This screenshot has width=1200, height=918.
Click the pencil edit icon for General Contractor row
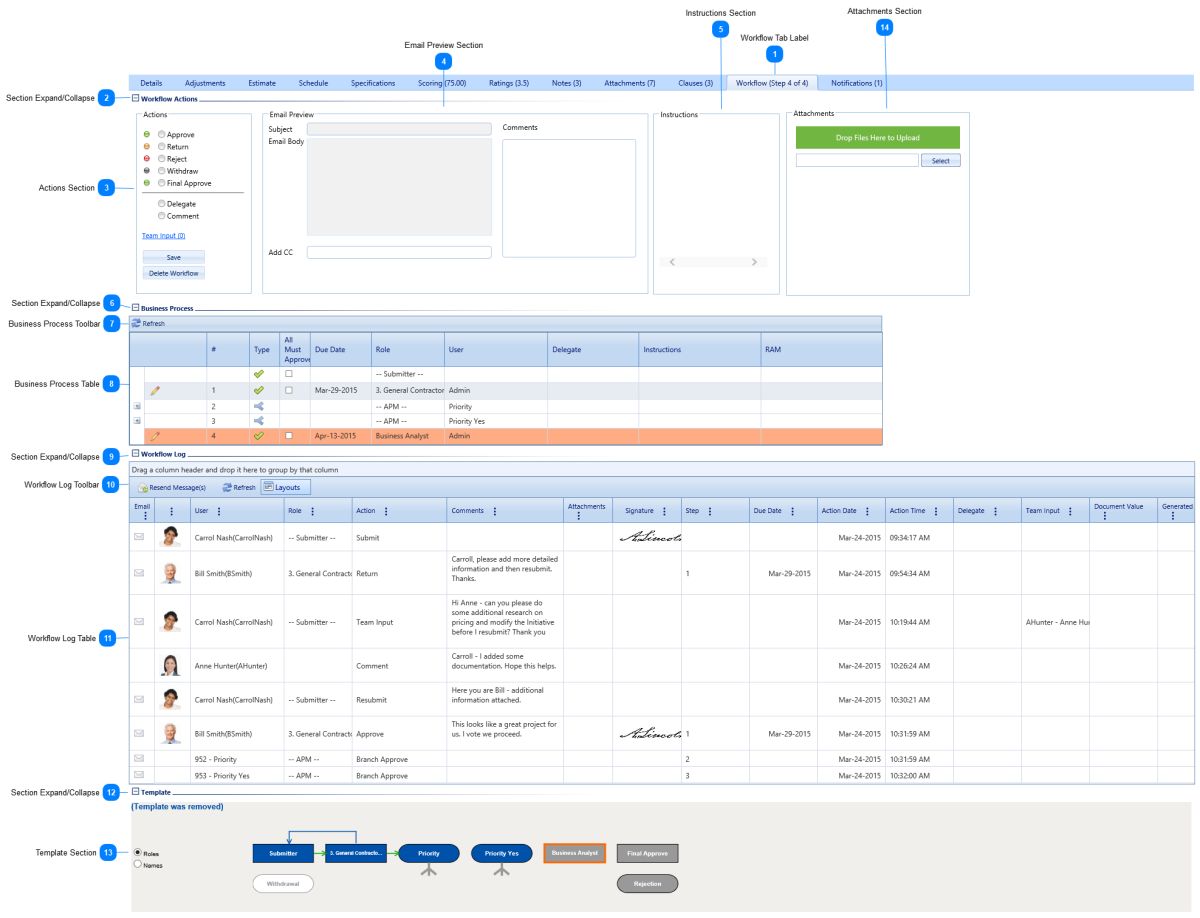pos(155,390)
